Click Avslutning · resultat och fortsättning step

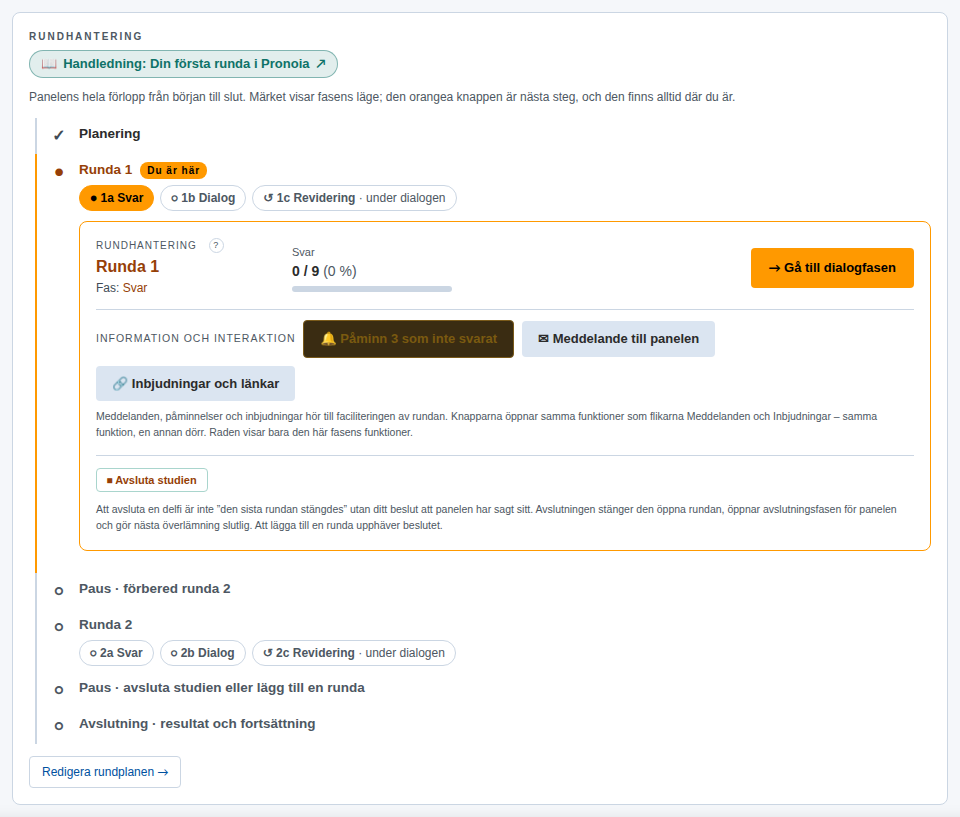click(x=197, y=724)
